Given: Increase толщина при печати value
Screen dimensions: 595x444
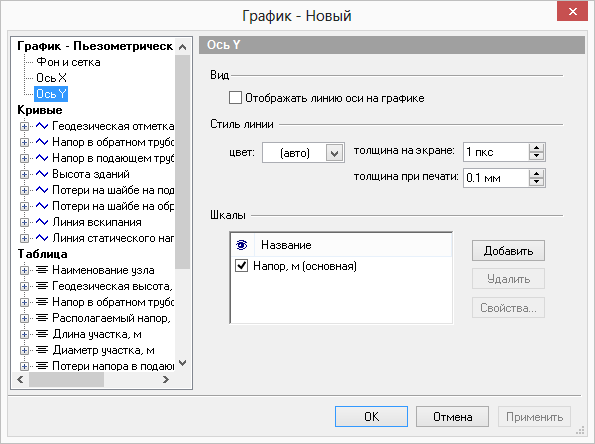Looking at the screenshot, I should click(x=536, y=174).
